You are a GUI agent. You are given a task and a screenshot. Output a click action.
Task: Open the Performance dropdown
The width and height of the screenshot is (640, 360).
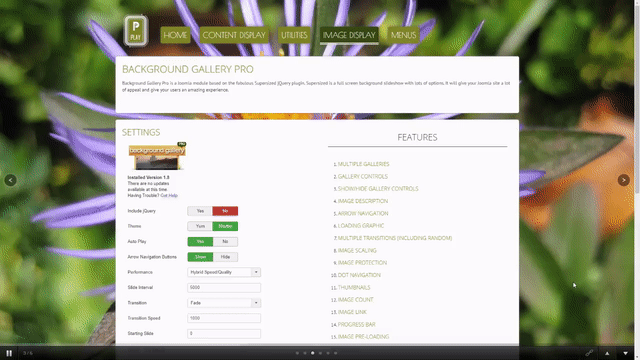pos(224,272)
